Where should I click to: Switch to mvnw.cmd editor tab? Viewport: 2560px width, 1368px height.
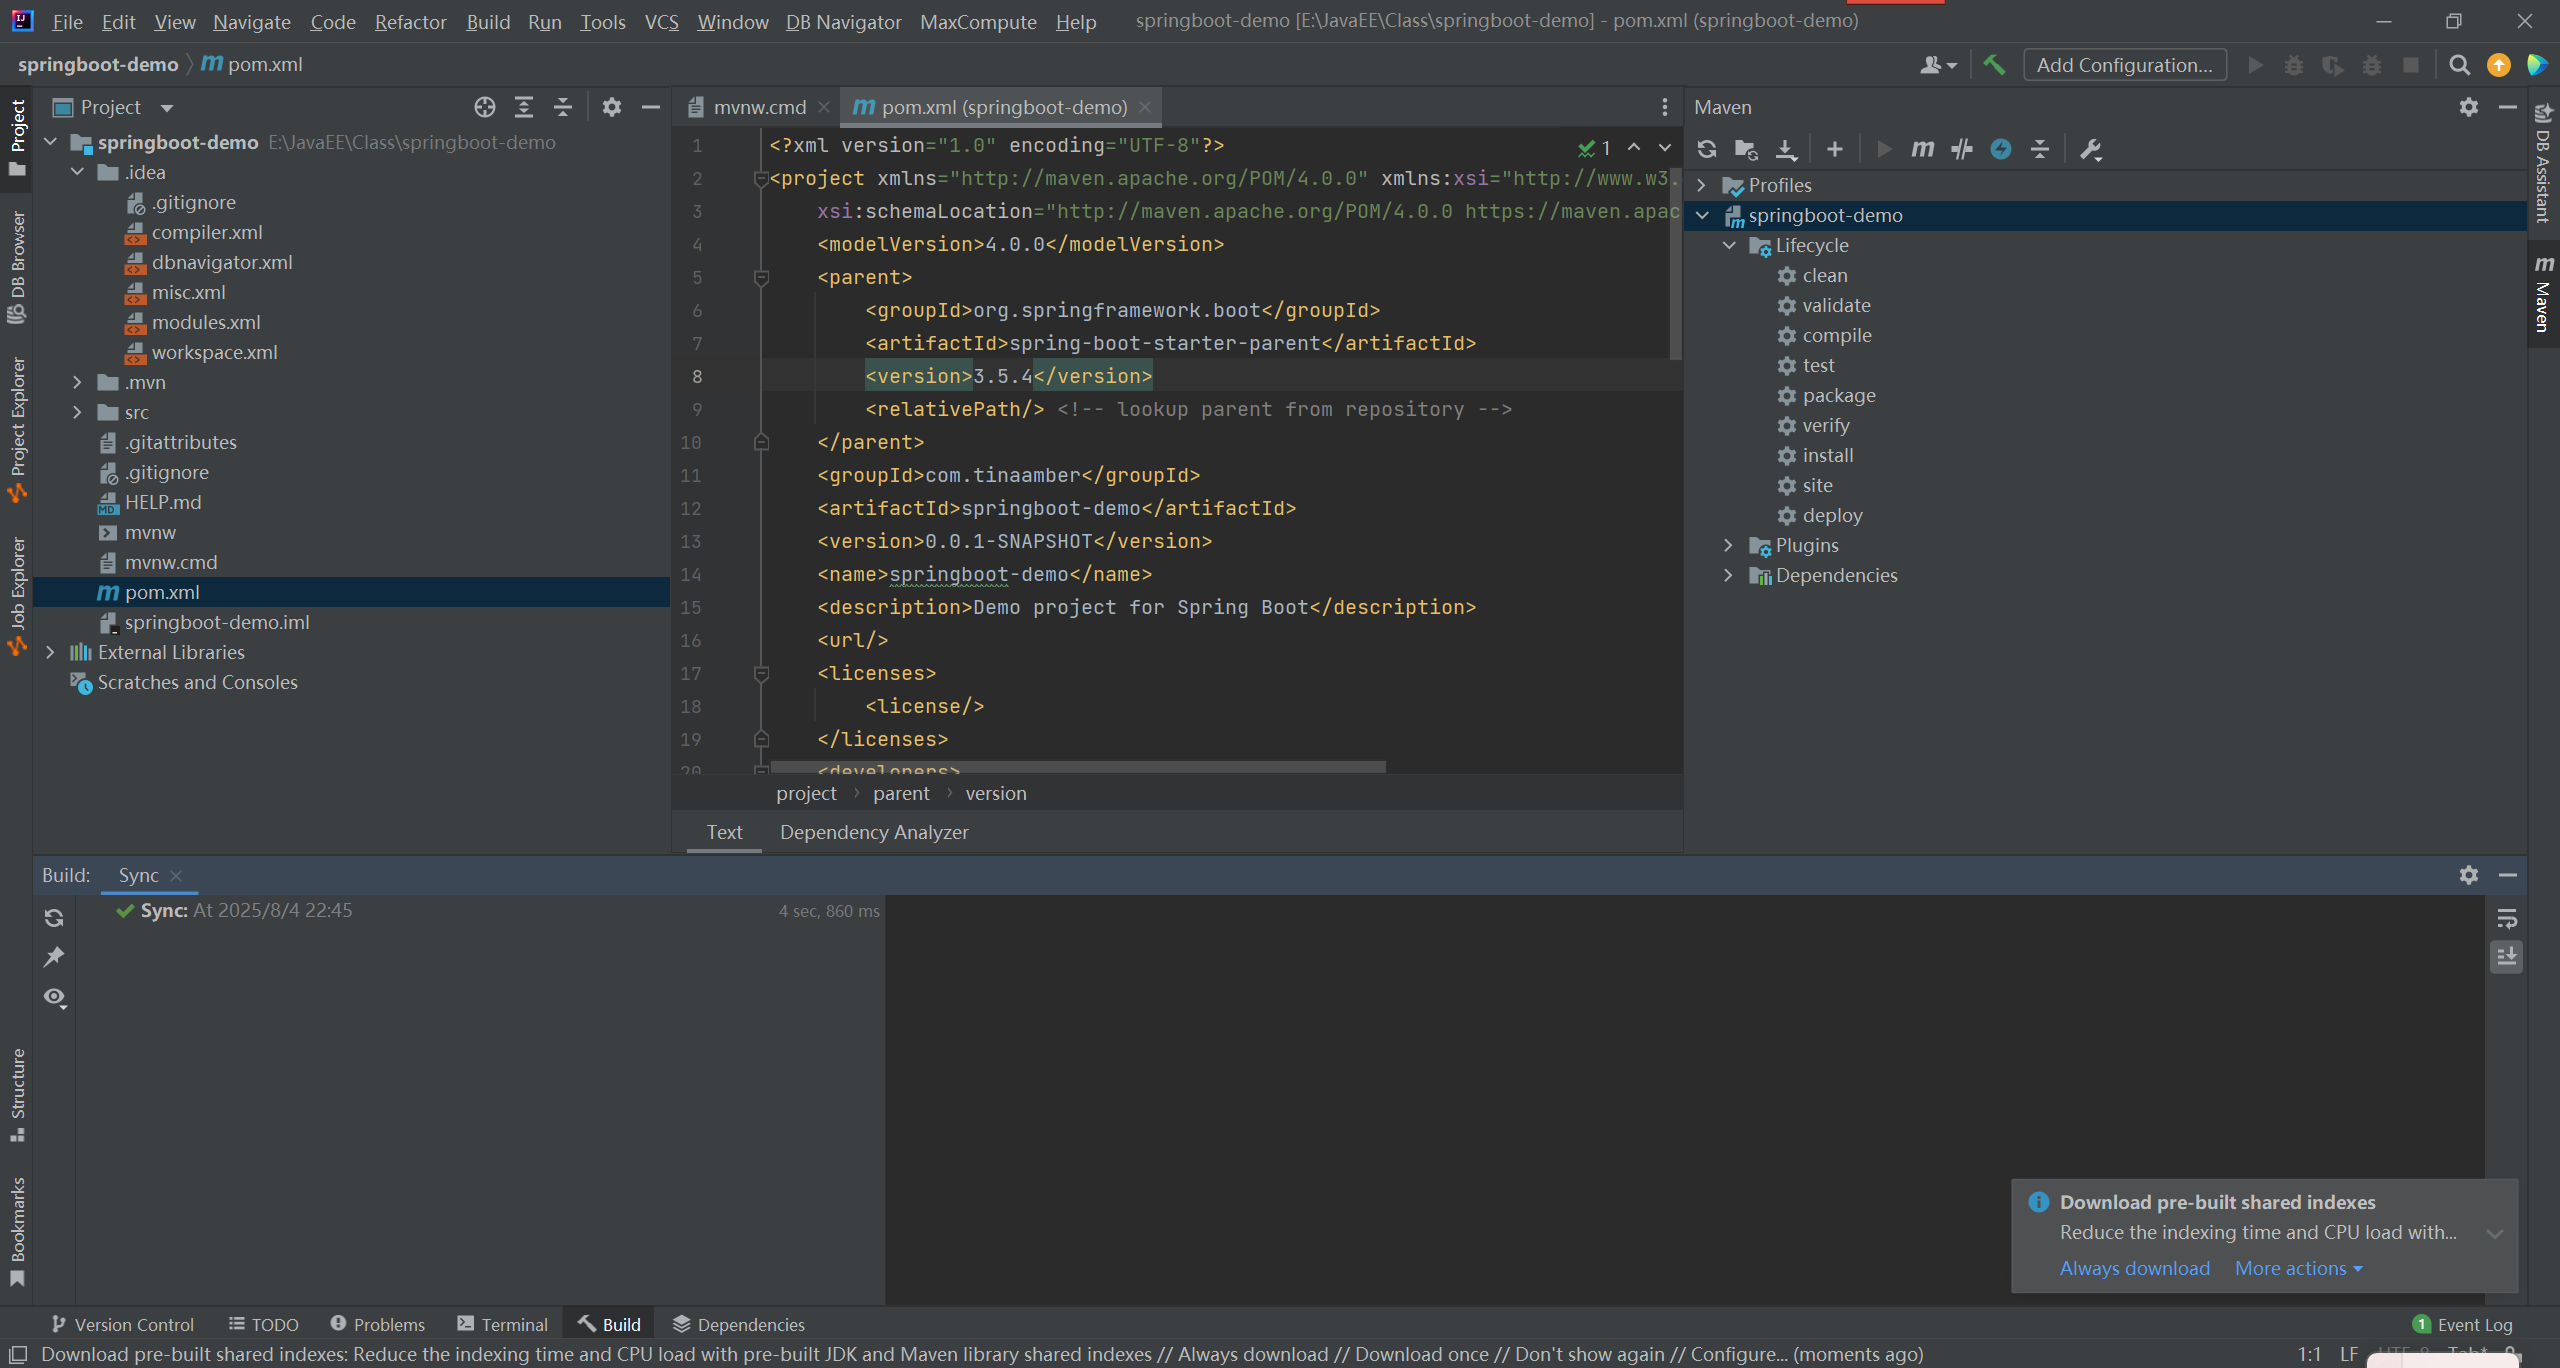pyautogui.click(x=758, y=107)
